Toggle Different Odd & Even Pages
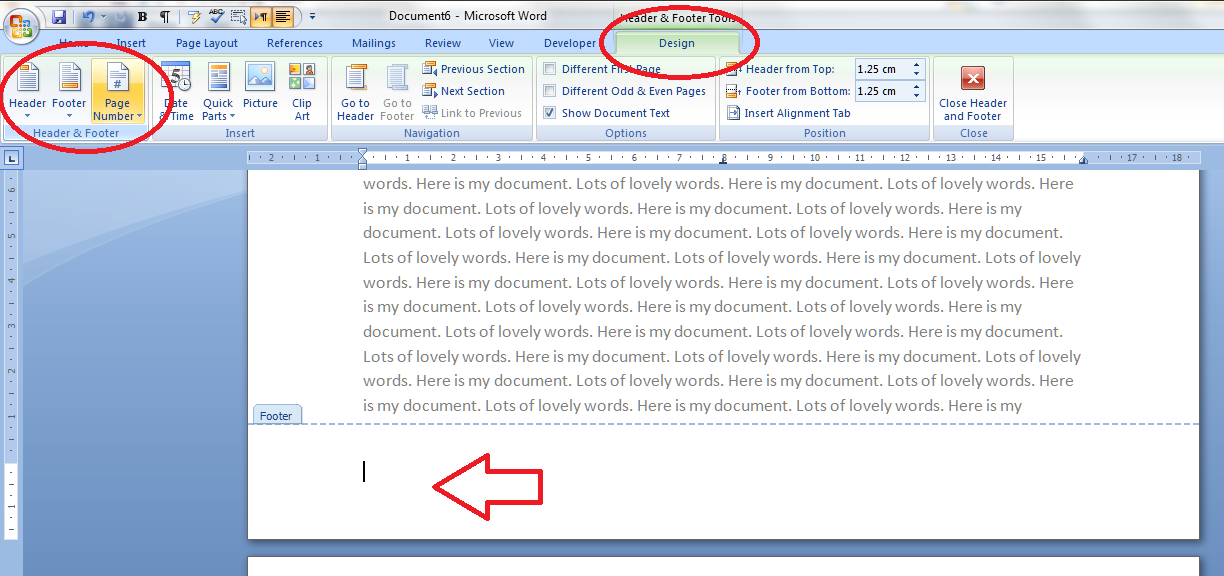This screenshot has height=576, width=1224. click(550, 91)
